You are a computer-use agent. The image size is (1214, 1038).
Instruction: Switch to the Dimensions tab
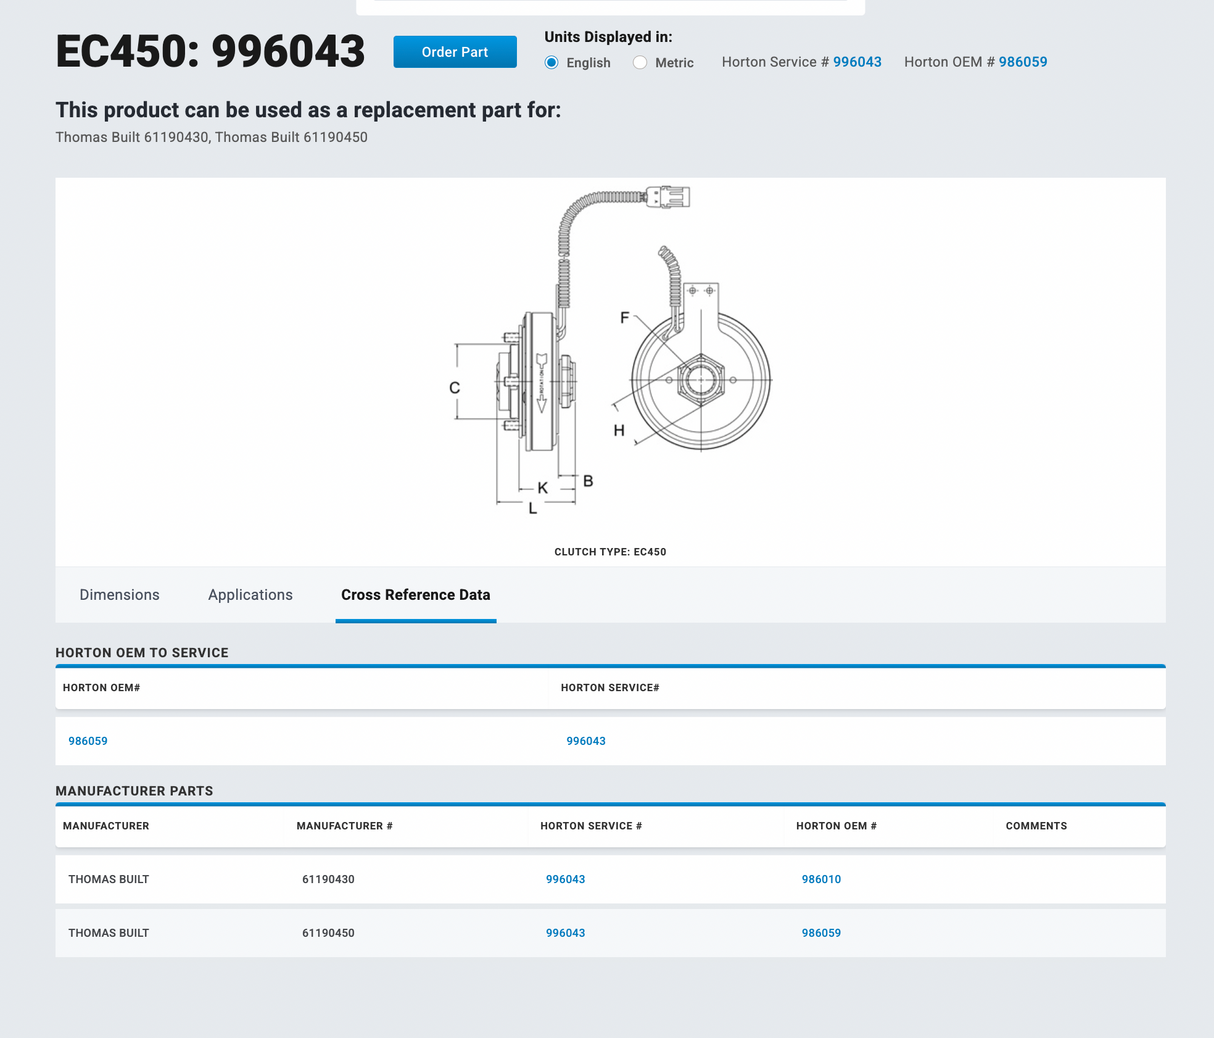[119, 595]
